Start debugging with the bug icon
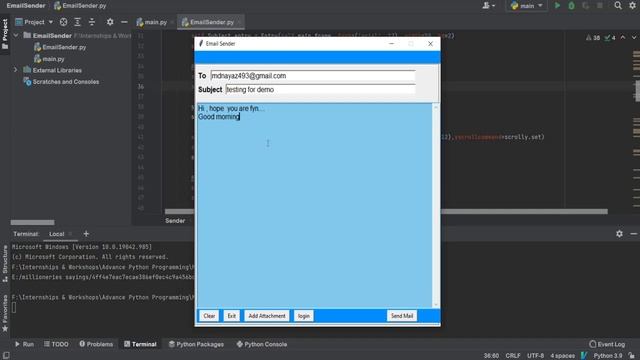The height and width of the screenshot is (360, 640). click(x=571, y=6)
